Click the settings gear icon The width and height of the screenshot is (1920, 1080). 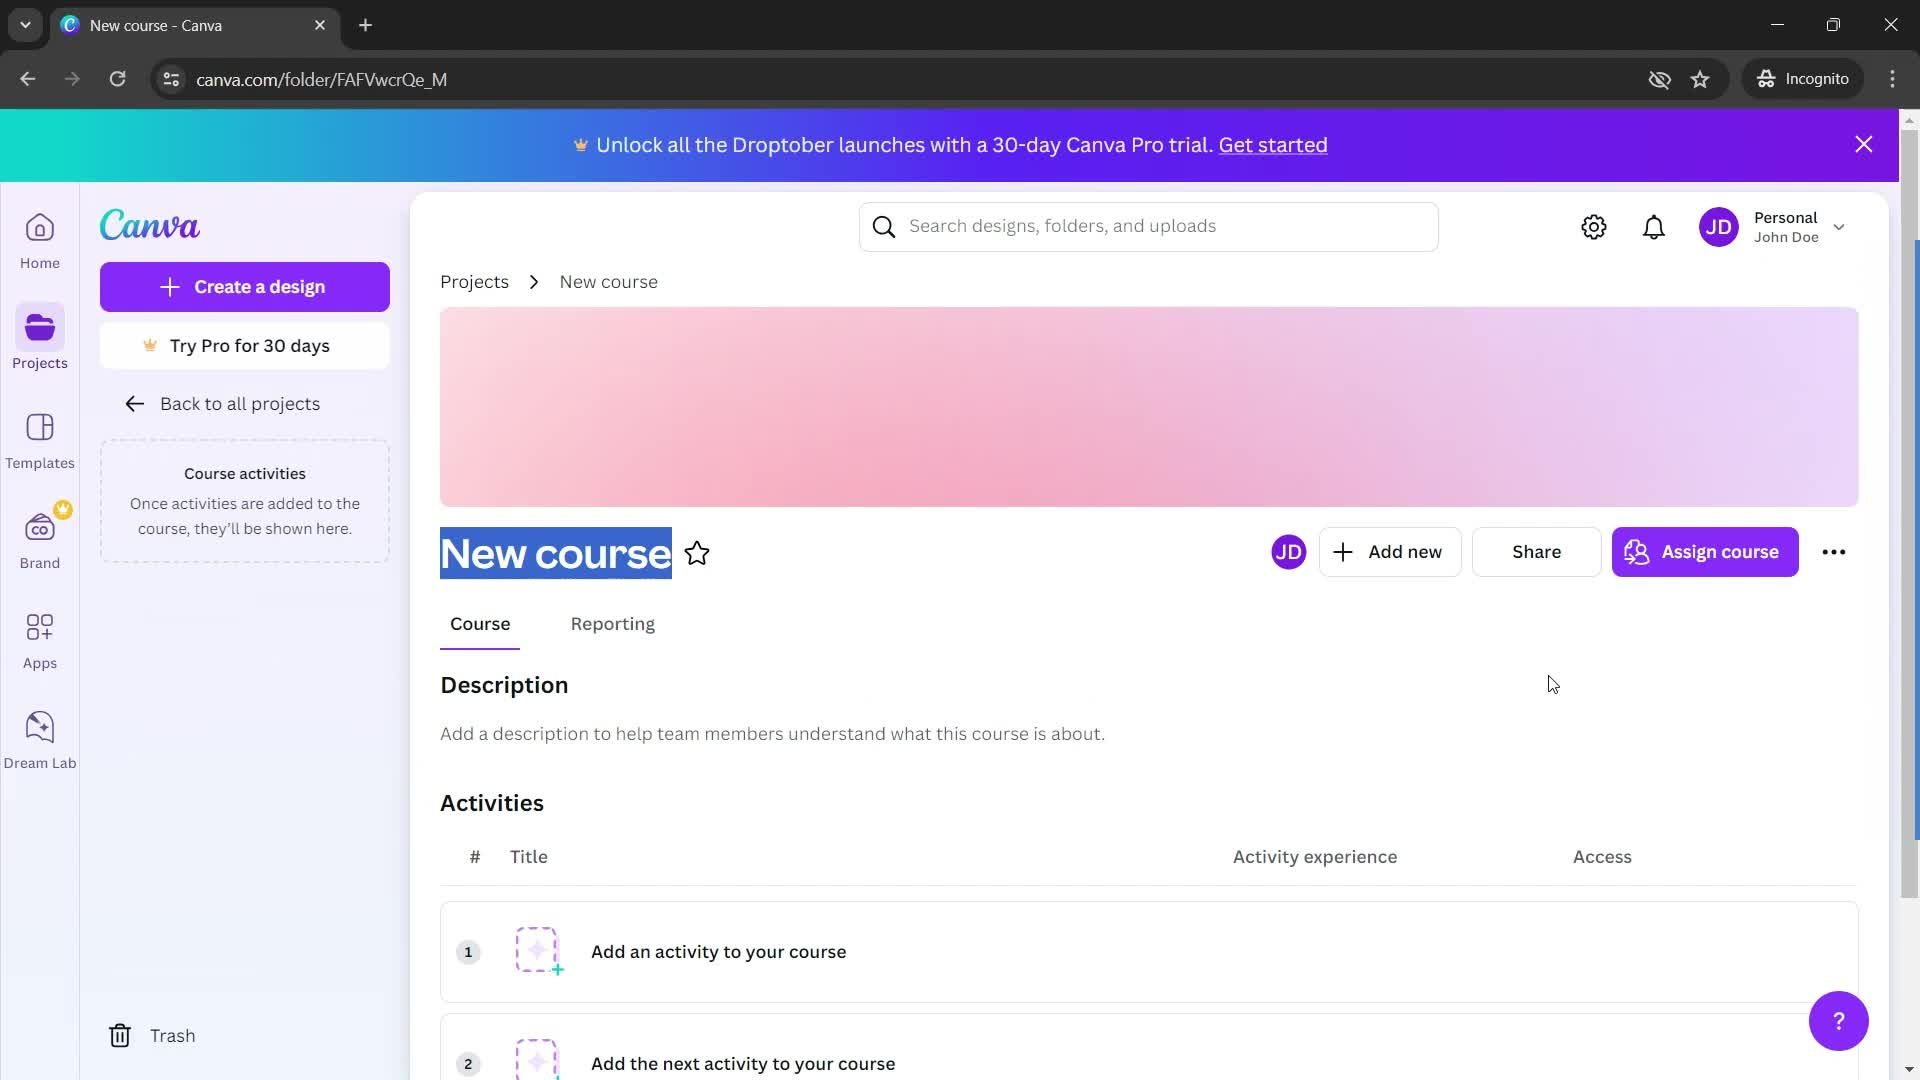[1594, 225]
